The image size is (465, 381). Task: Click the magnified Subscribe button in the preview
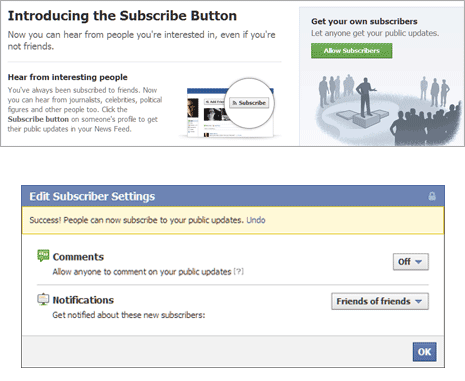pos(249,103)
